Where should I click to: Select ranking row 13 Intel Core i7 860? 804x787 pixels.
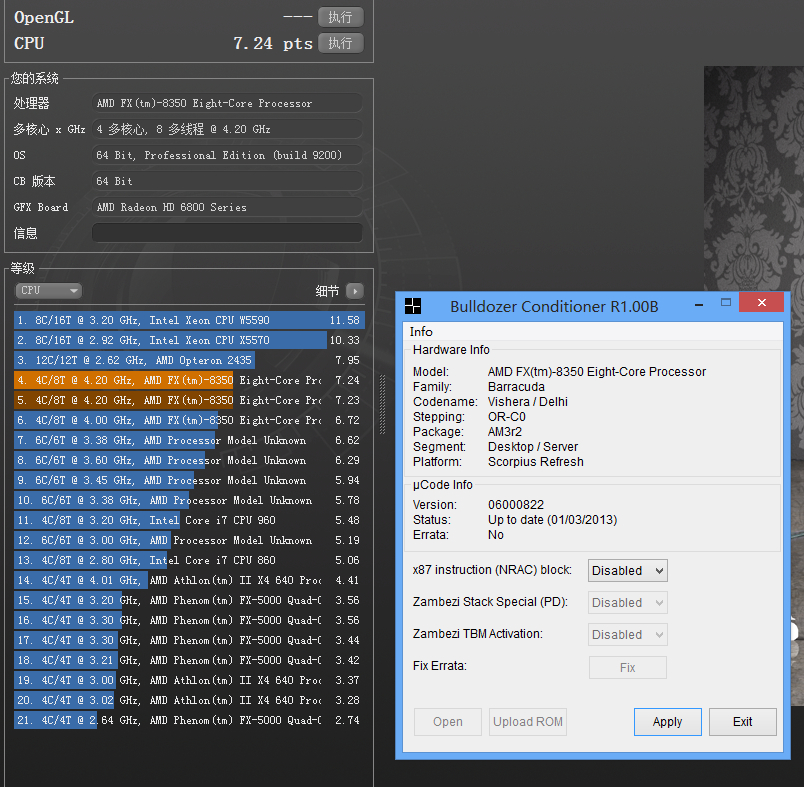pyautogui.click(x=189, y=560)
